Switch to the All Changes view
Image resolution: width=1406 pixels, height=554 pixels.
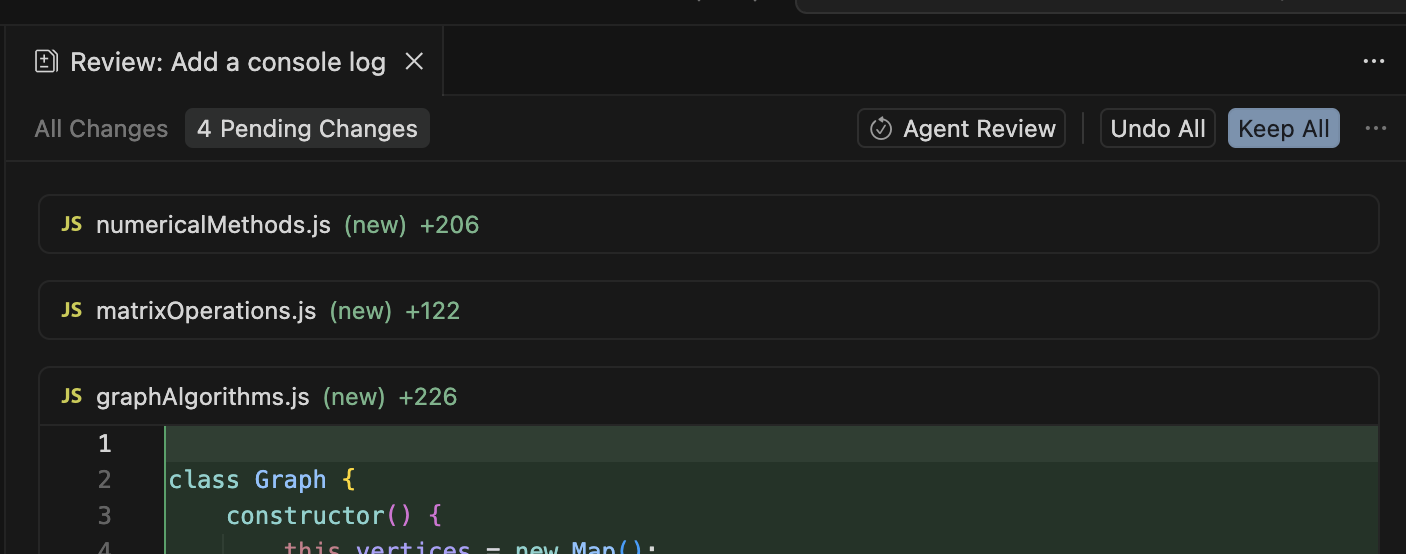(101, 129)
